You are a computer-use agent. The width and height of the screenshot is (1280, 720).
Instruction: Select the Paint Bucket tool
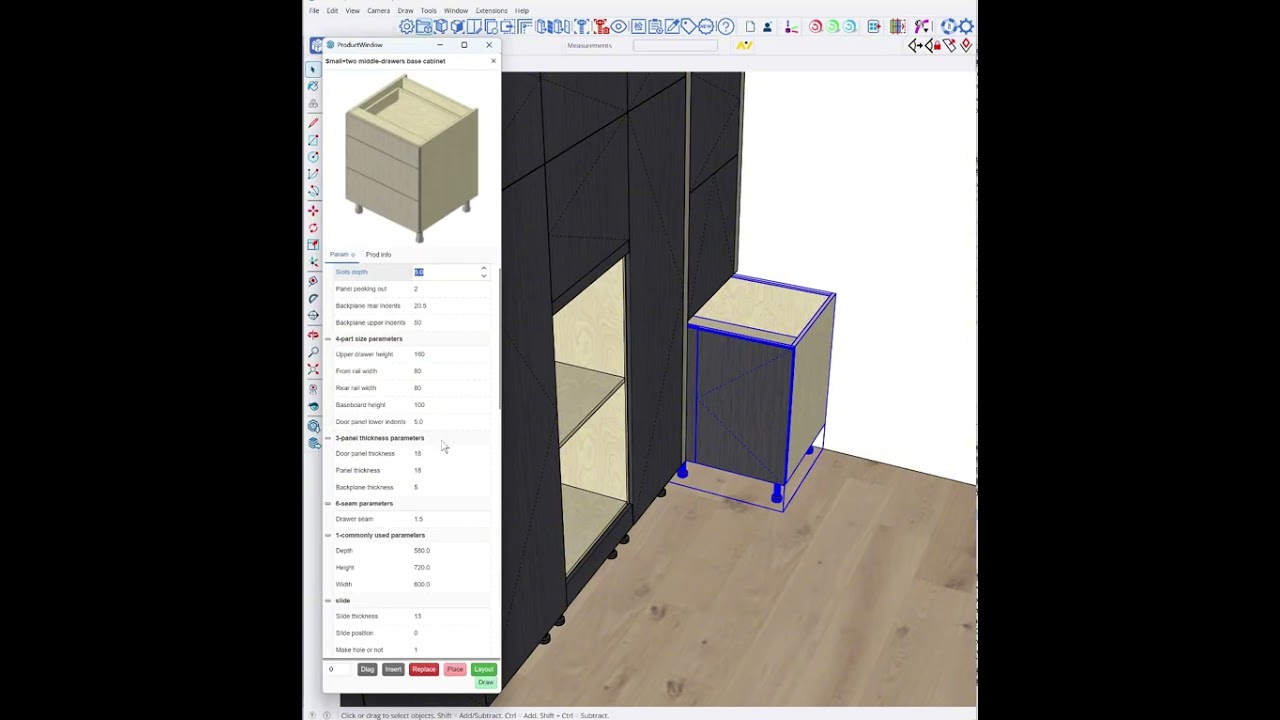pos(313,87)
